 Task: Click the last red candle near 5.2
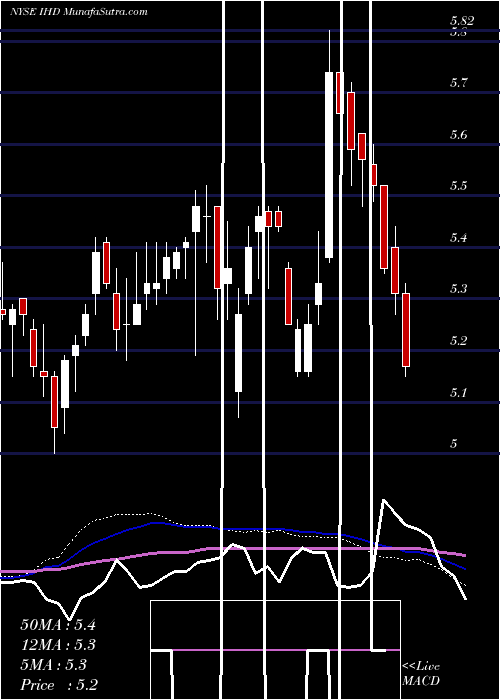(406, 330)
